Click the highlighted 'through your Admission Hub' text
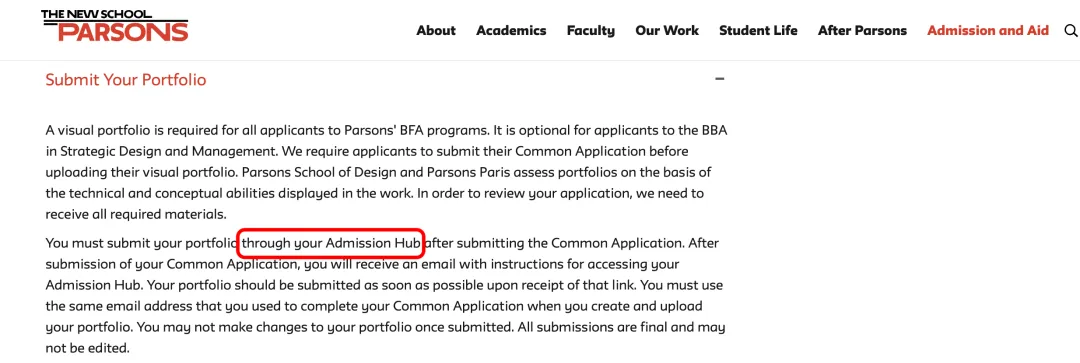1080x363 pixels. coord(331,242)
